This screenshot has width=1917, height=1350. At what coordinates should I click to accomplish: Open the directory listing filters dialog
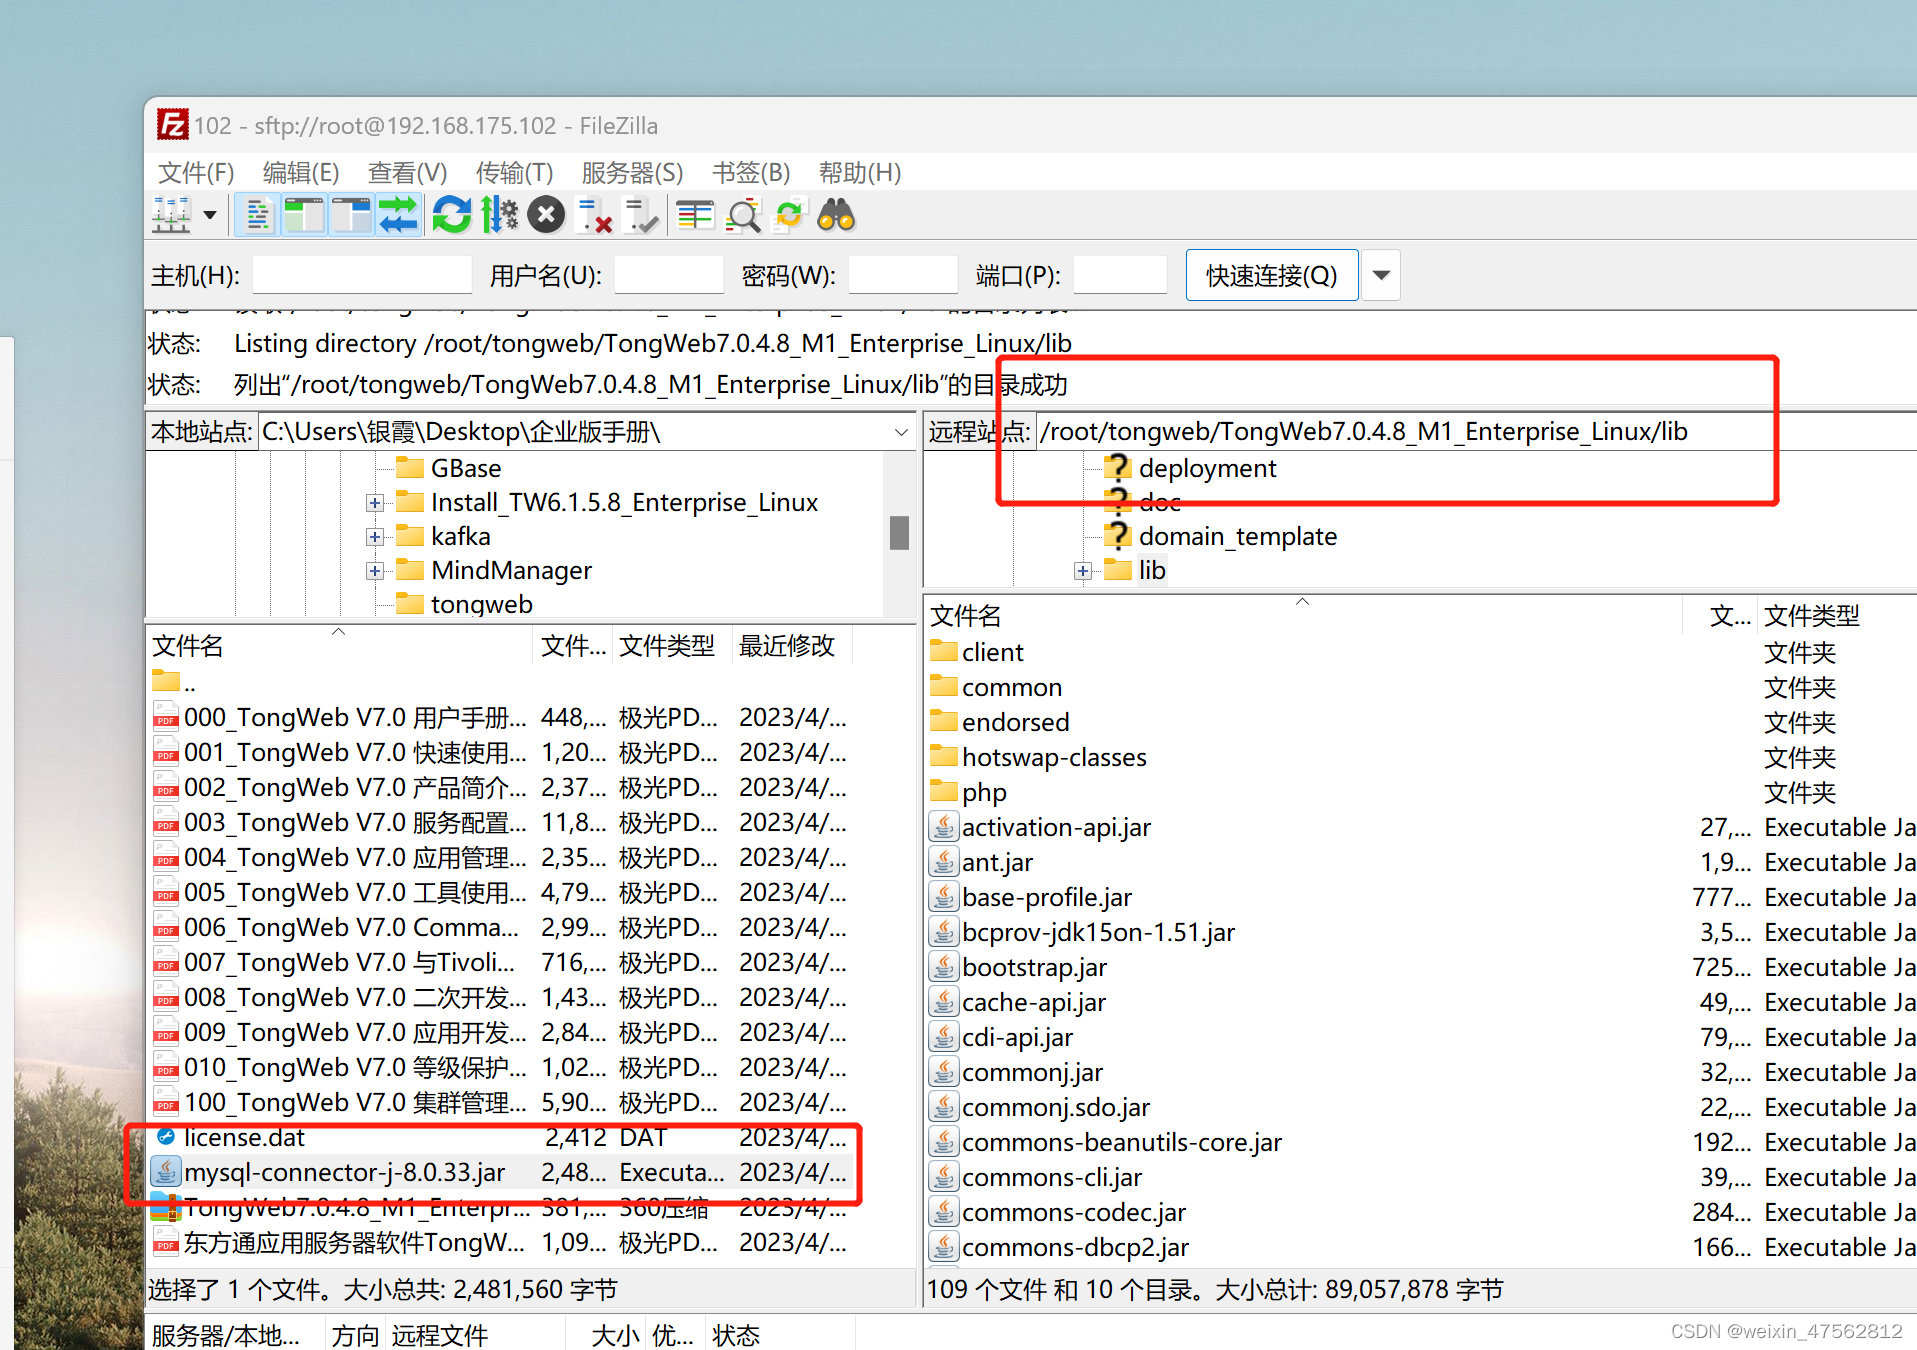[695, 215]
